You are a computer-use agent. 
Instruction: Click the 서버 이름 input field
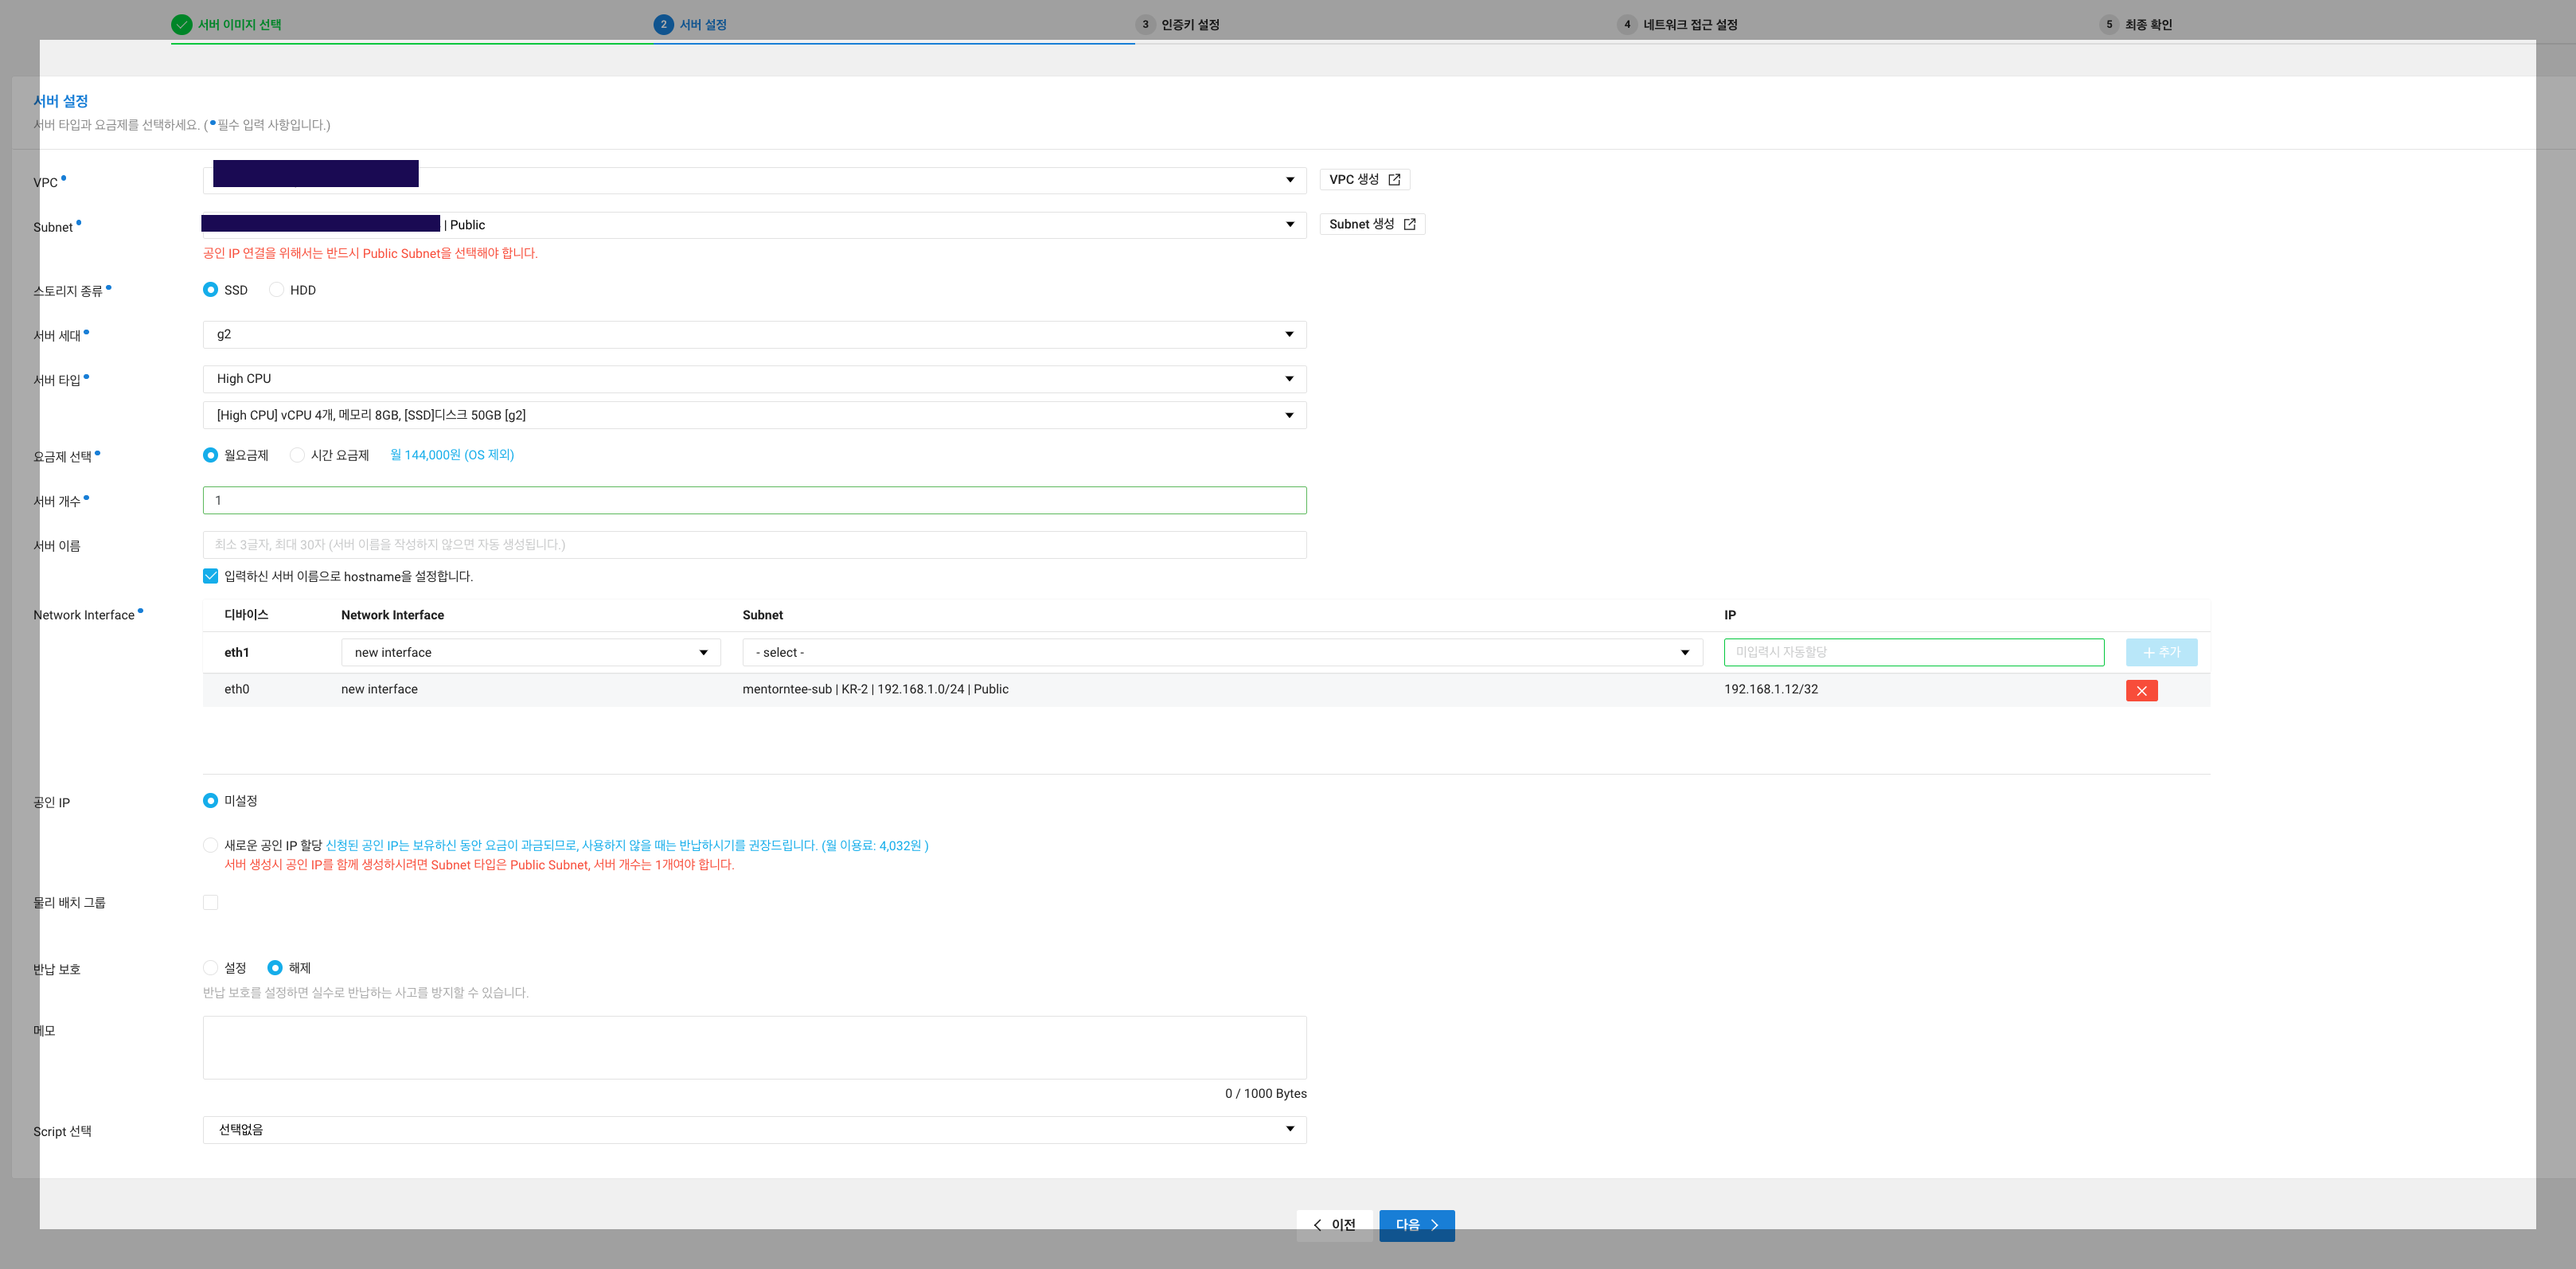[x=754, y=545]
